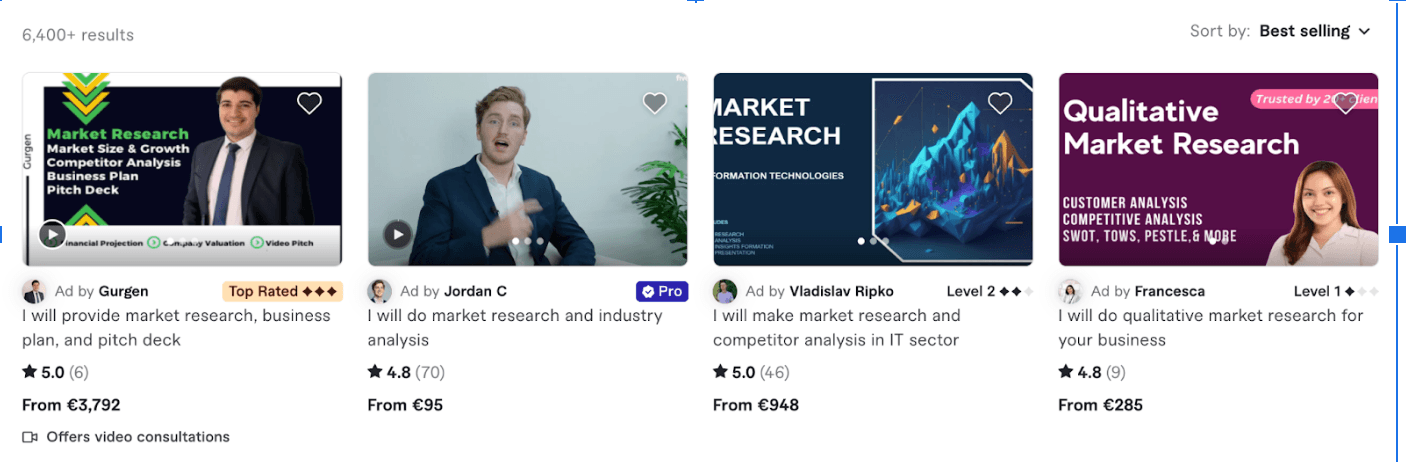
Task: Click the heart icon on Francesca's gig
Action: point(1346,102)
